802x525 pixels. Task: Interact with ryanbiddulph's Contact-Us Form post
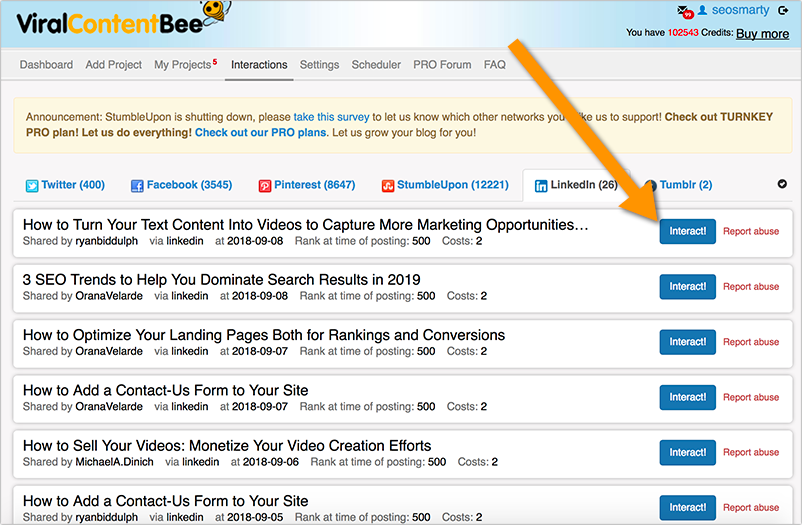687,508
